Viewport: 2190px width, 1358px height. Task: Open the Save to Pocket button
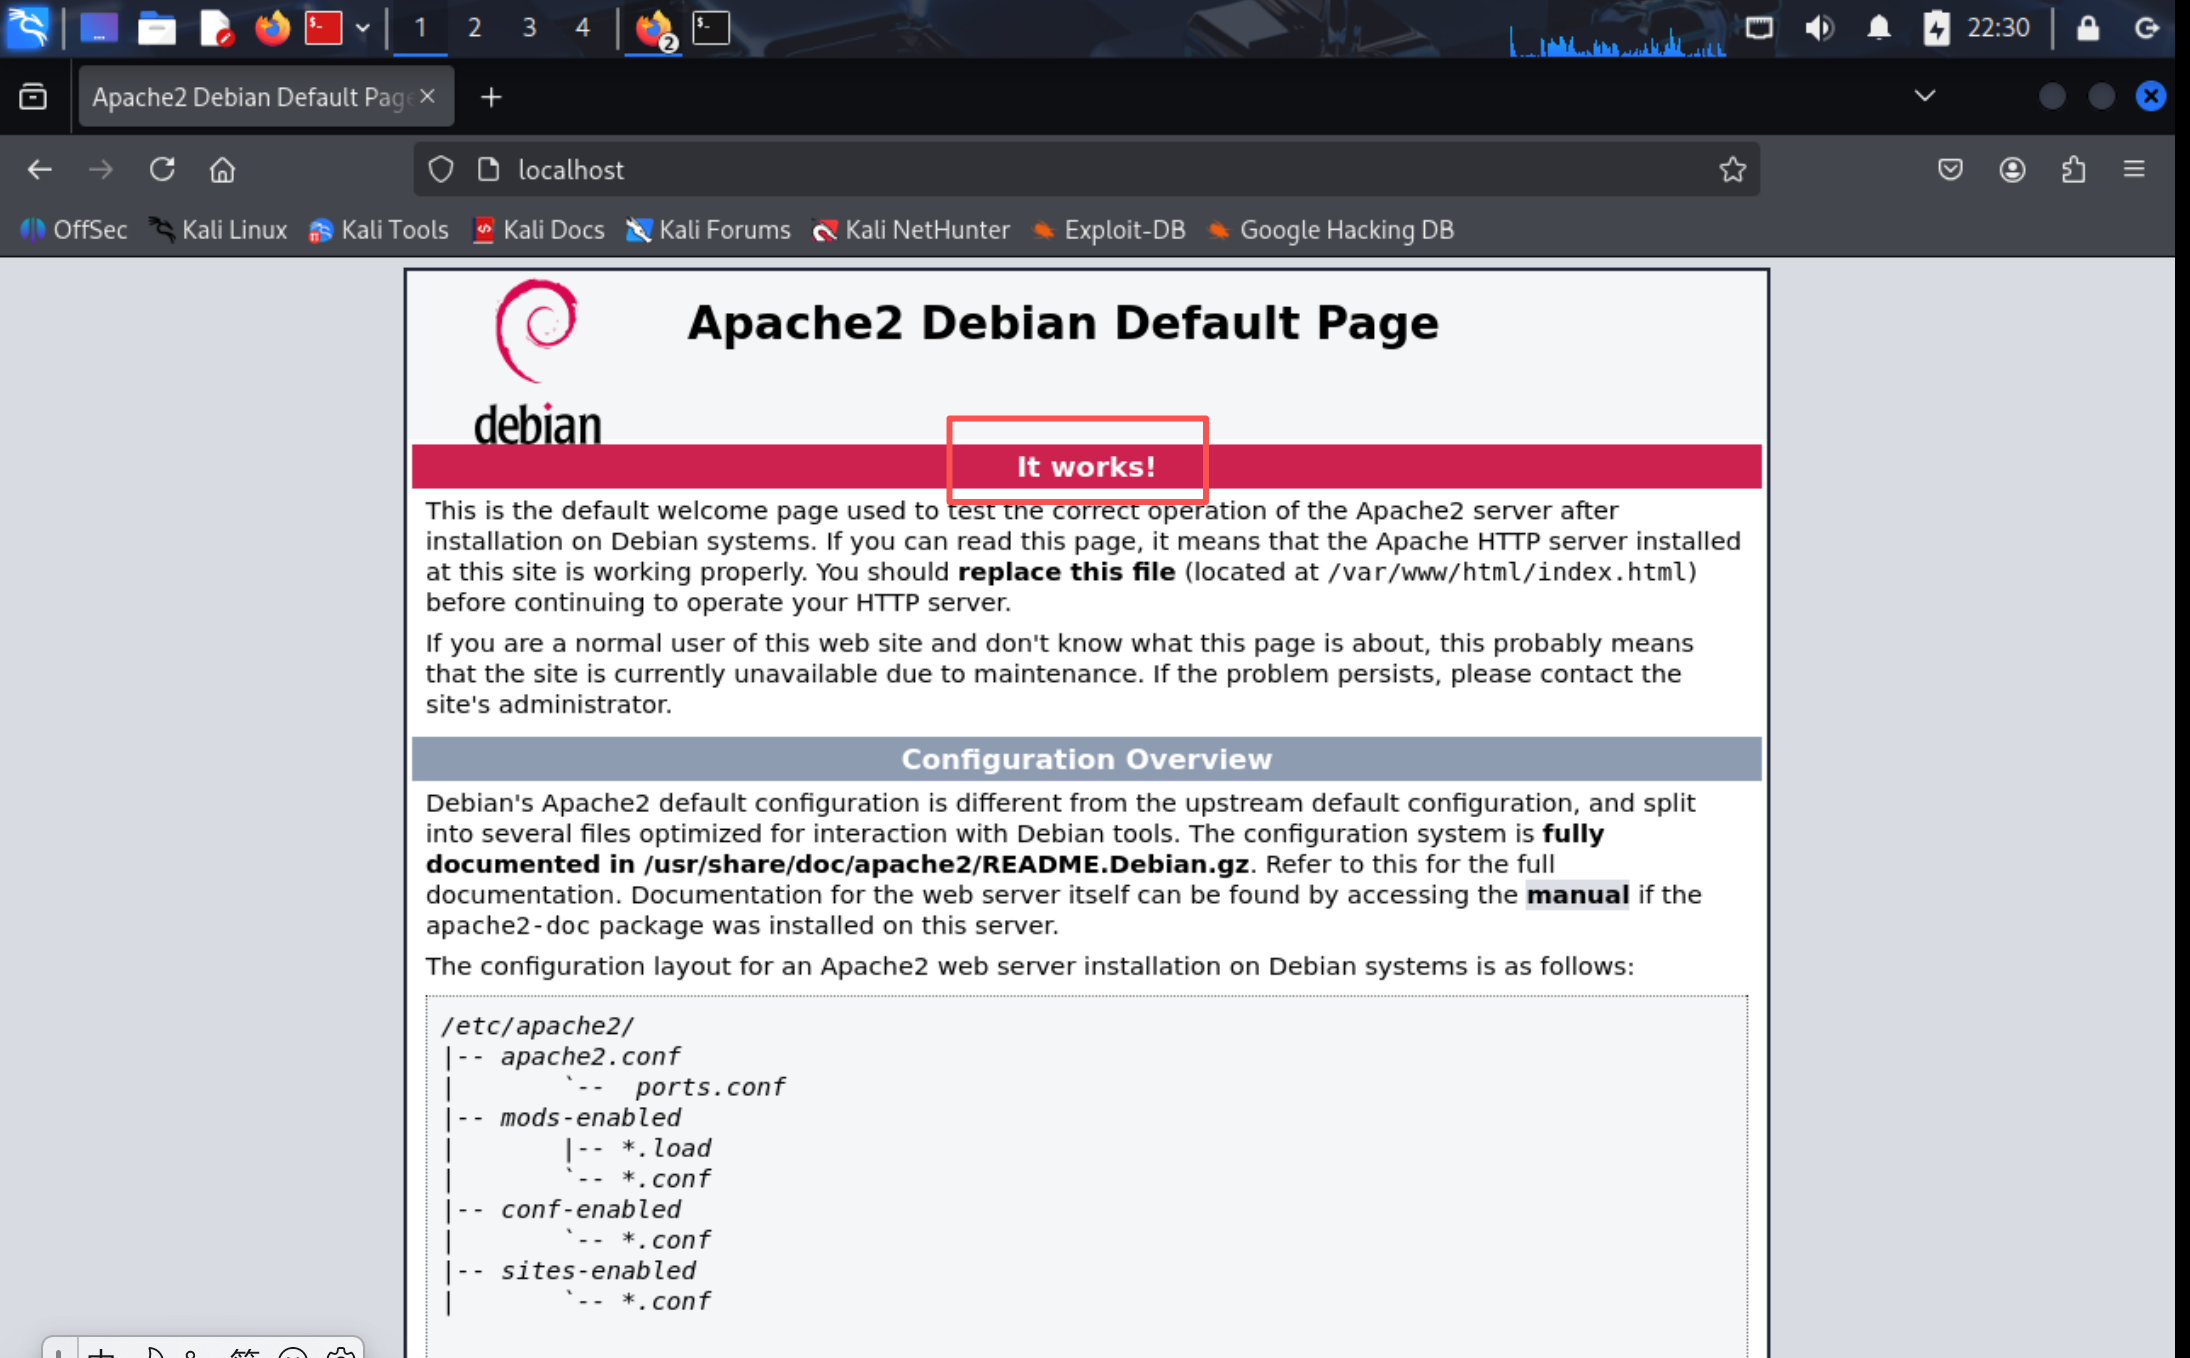point(1950,170)
